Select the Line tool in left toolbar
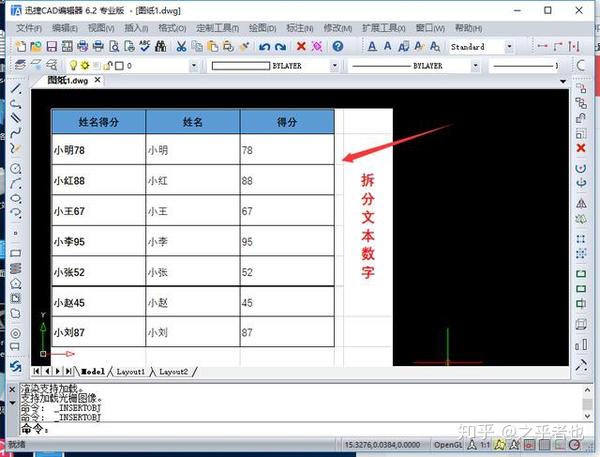This screenshot has height=457, width=600. pyautogui.click(x=16, y=89)
